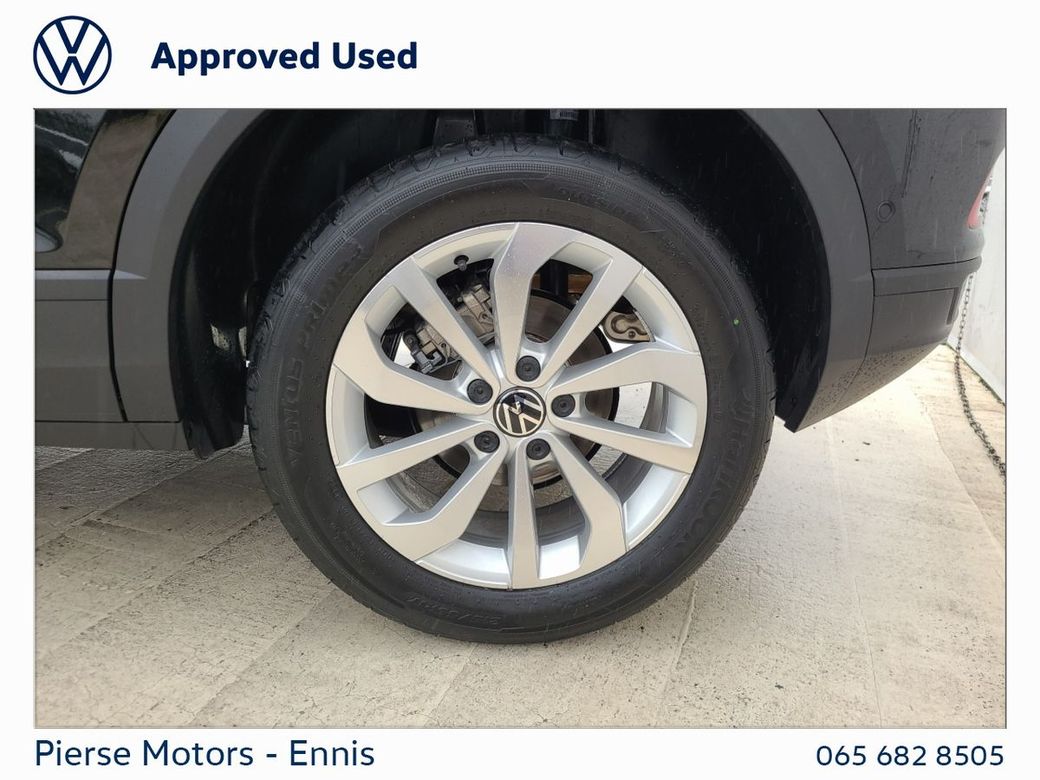
Task: Click the green dot on the tyre sidewall
Action: (736, 322)
